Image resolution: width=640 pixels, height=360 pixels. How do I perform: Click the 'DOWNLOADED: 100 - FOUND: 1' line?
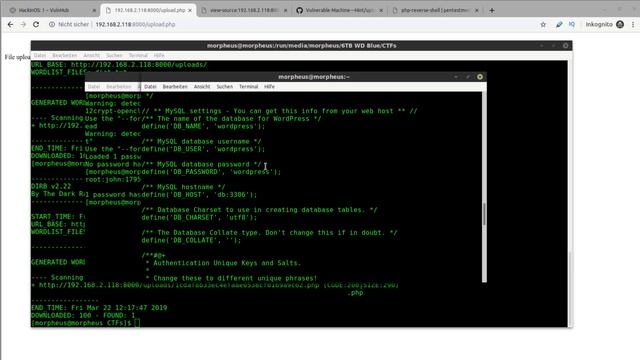83,316
